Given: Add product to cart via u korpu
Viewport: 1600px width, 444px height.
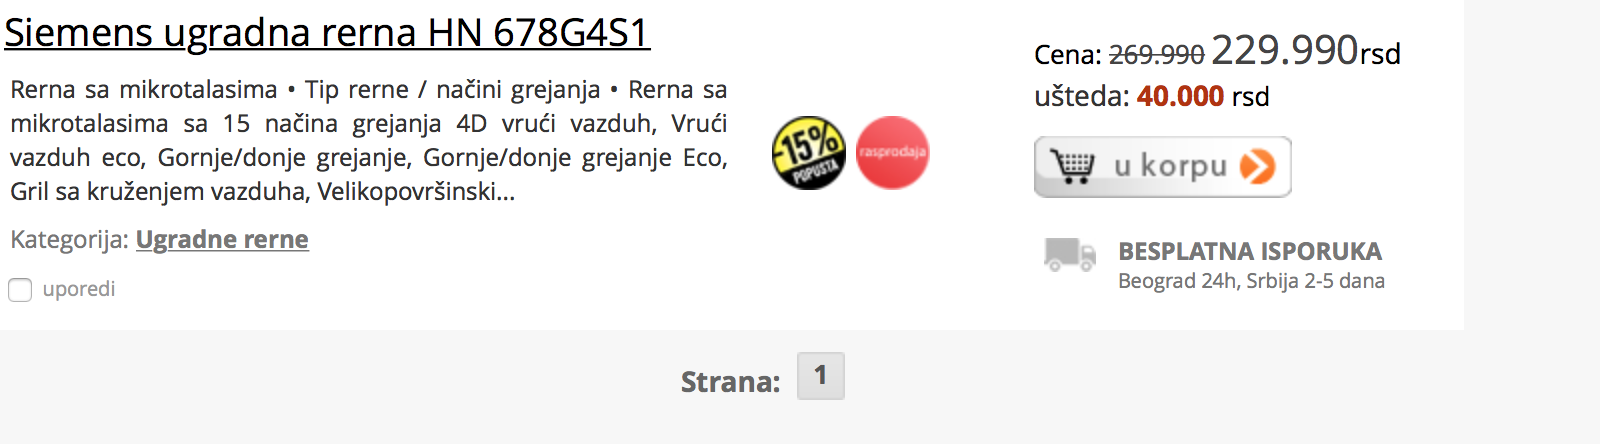Looking at the screenshot, I should (x=1162, y=167).
